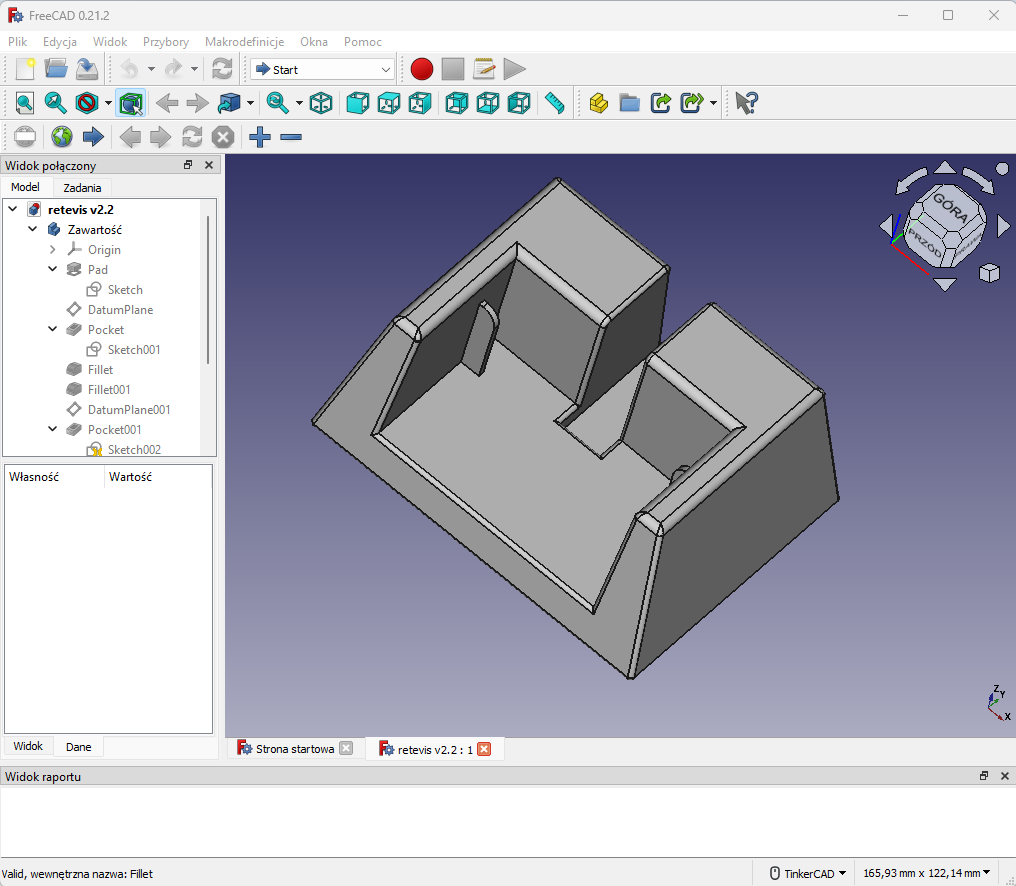Click the model tree vertical scrollbar

(208, 290)
